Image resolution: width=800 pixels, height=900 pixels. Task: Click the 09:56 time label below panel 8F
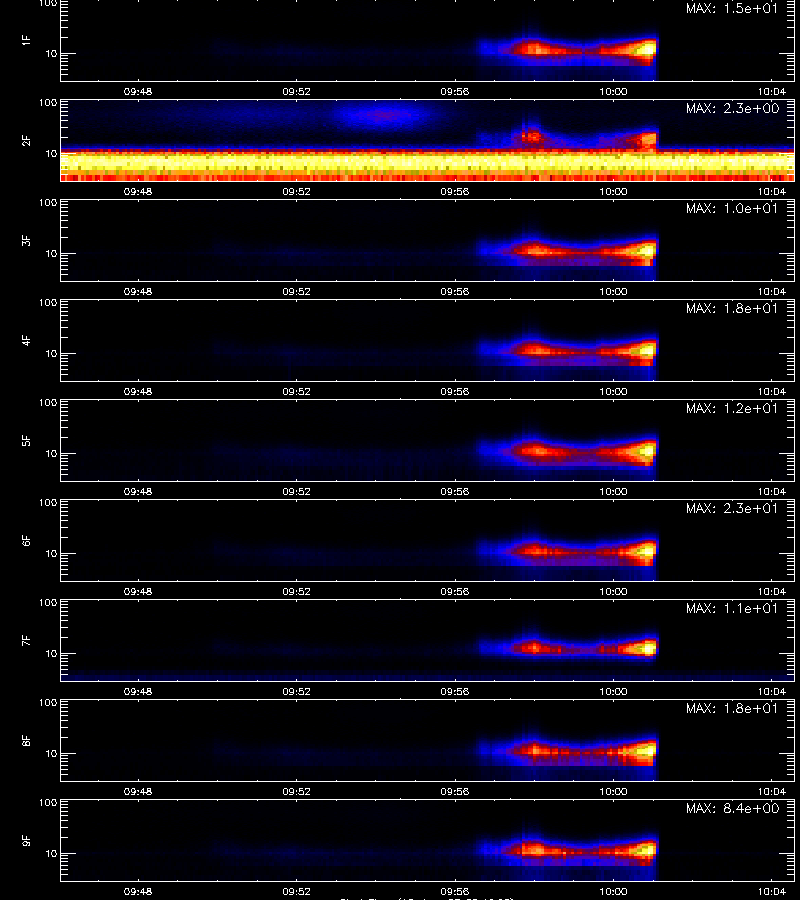455,792
